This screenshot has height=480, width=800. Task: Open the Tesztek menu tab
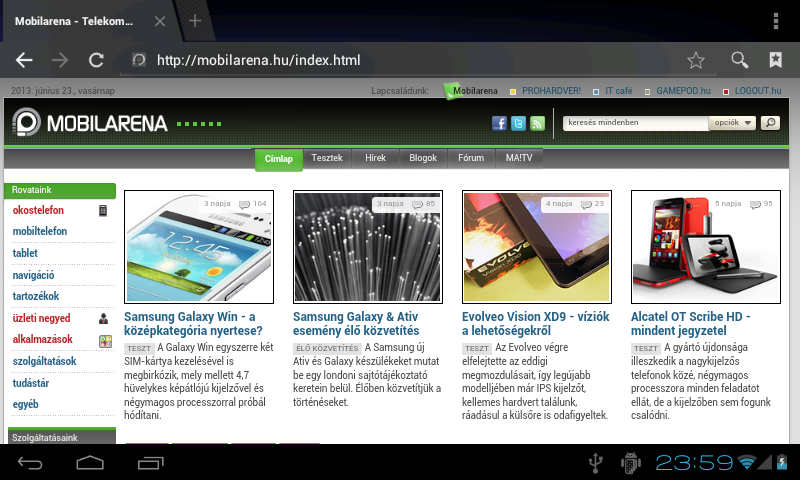[327, 158]
